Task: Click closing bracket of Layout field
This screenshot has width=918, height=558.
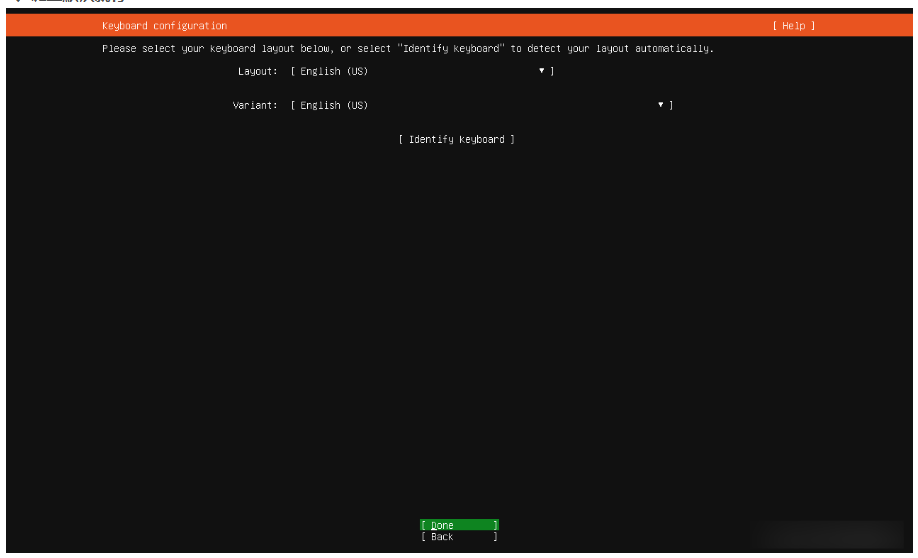Action: pyautogui.click(x=551, y=72)
